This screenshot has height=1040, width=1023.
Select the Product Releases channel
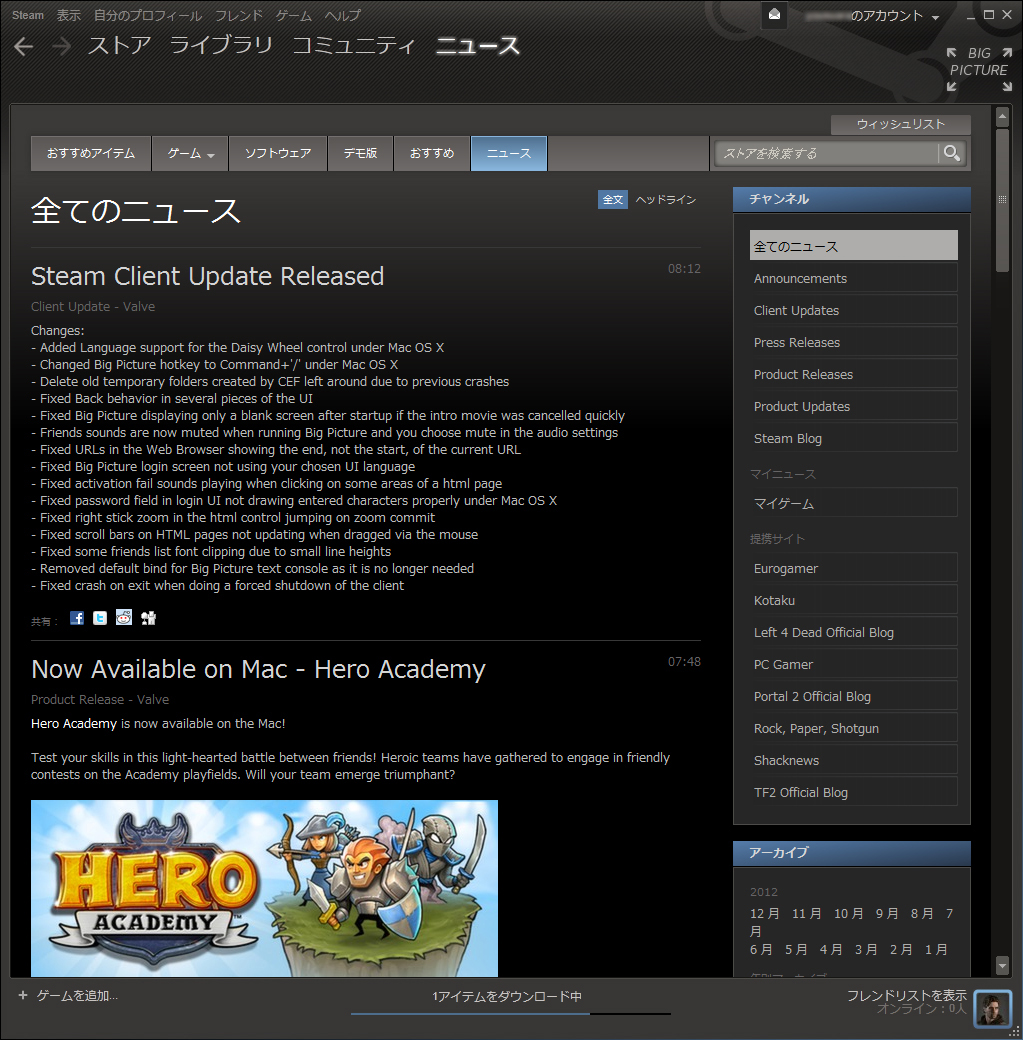(x=853, y=374)
